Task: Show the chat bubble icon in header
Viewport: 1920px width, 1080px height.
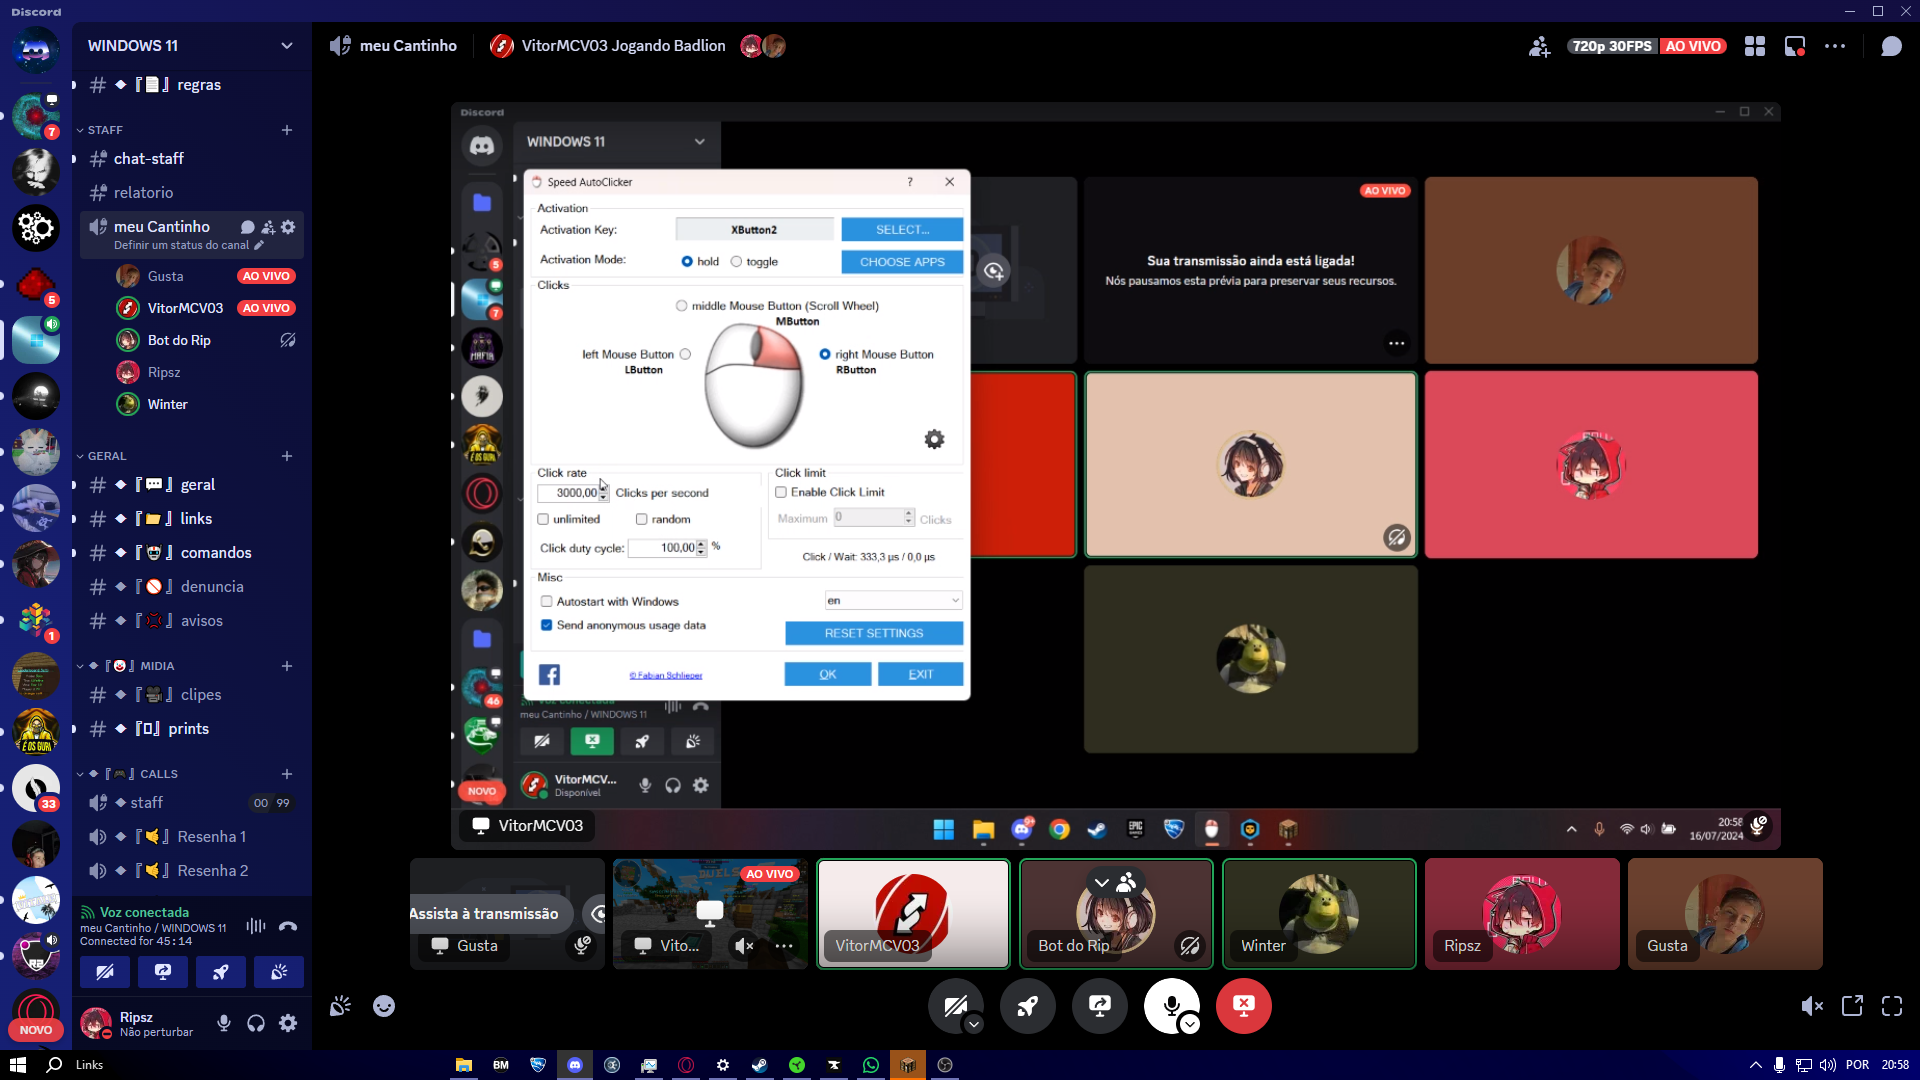Action: coord(1891,46)
